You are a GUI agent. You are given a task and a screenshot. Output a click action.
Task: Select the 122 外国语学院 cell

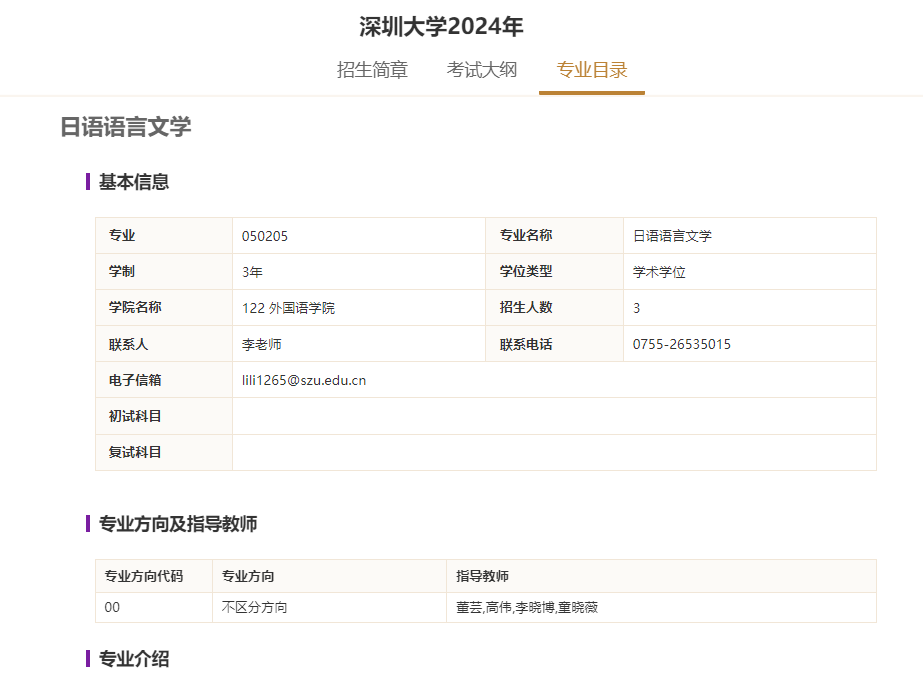click(358, 308)
